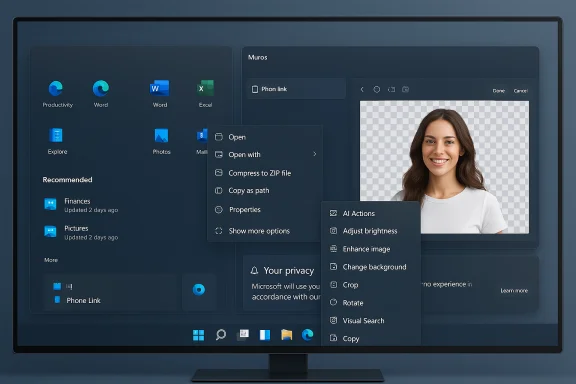Click the bell icon beside Your privacy

coord(254,271)
